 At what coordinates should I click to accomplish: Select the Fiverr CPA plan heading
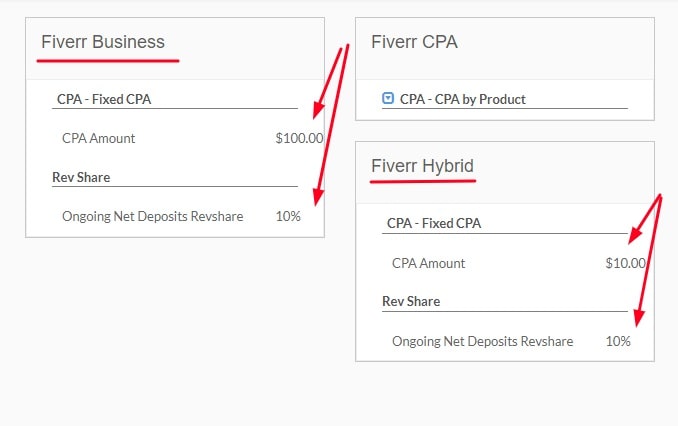414,42
